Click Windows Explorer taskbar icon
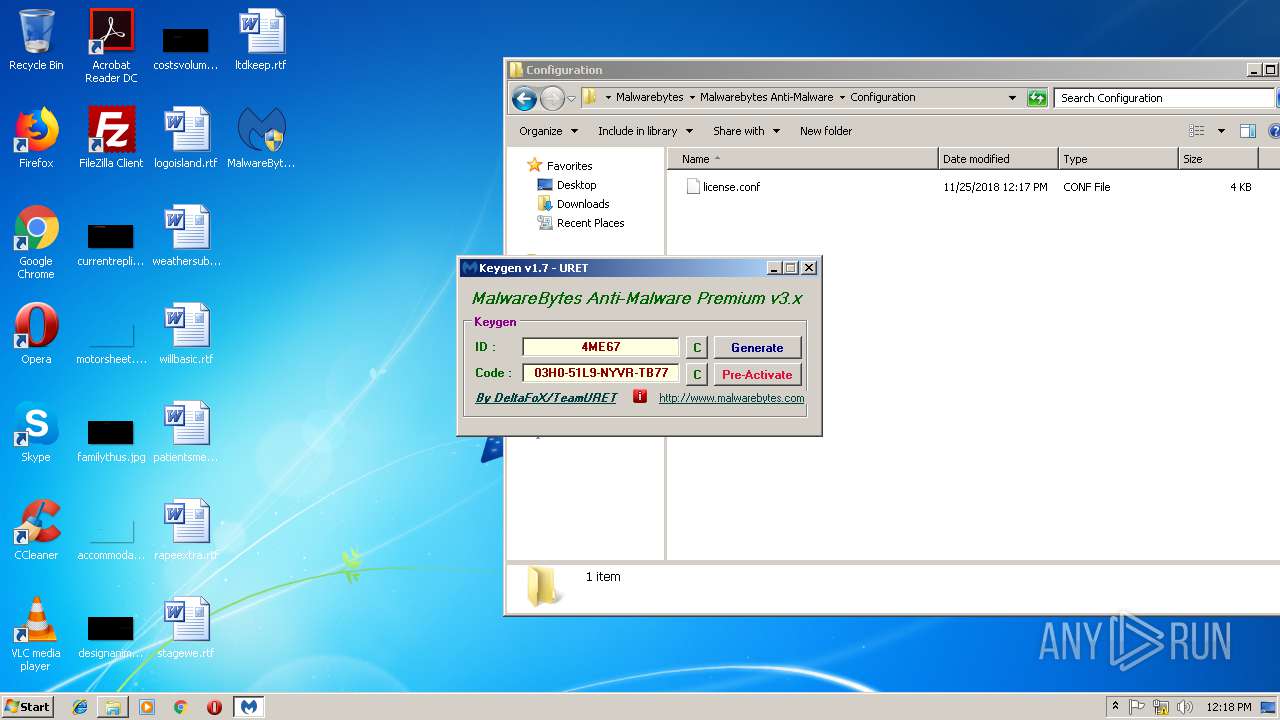Screen dimensions: 1280x720 pos(113,707)
